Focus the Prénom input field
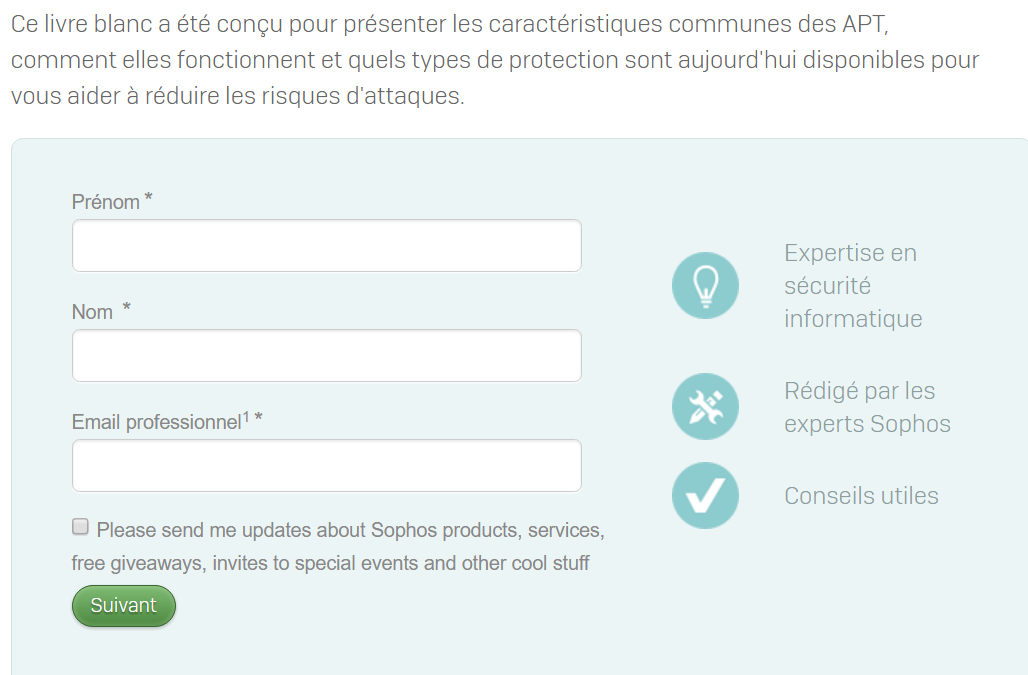This screenshot has width=1028, height=675. coord(326,246)
